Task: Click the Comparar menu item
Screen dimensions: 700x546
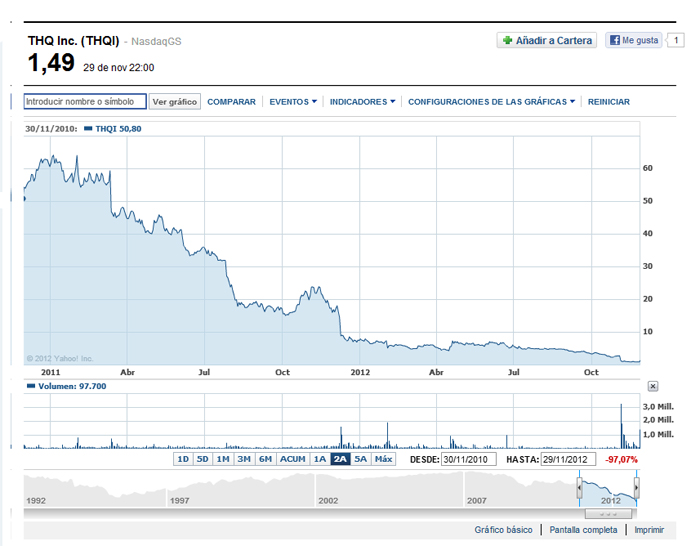Action: pyautogui.click(x=231, y=102)
